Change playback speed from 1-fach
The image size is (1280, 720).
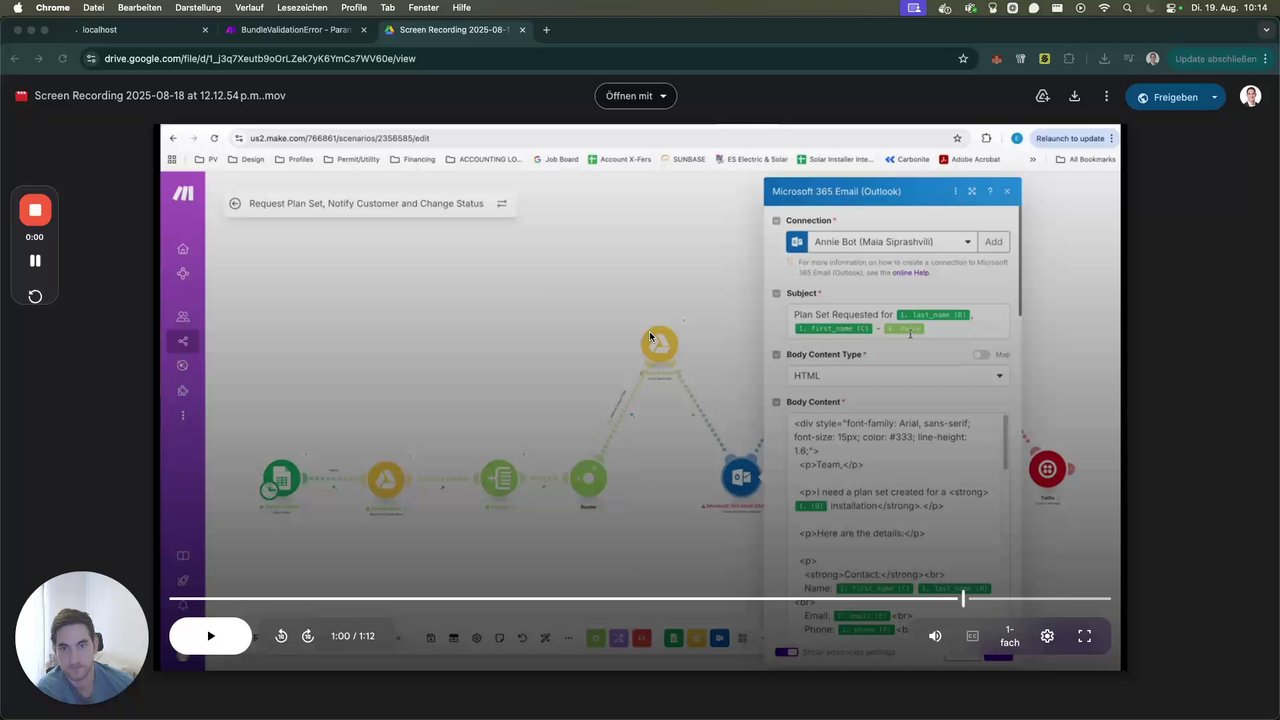click(1010, 636)
